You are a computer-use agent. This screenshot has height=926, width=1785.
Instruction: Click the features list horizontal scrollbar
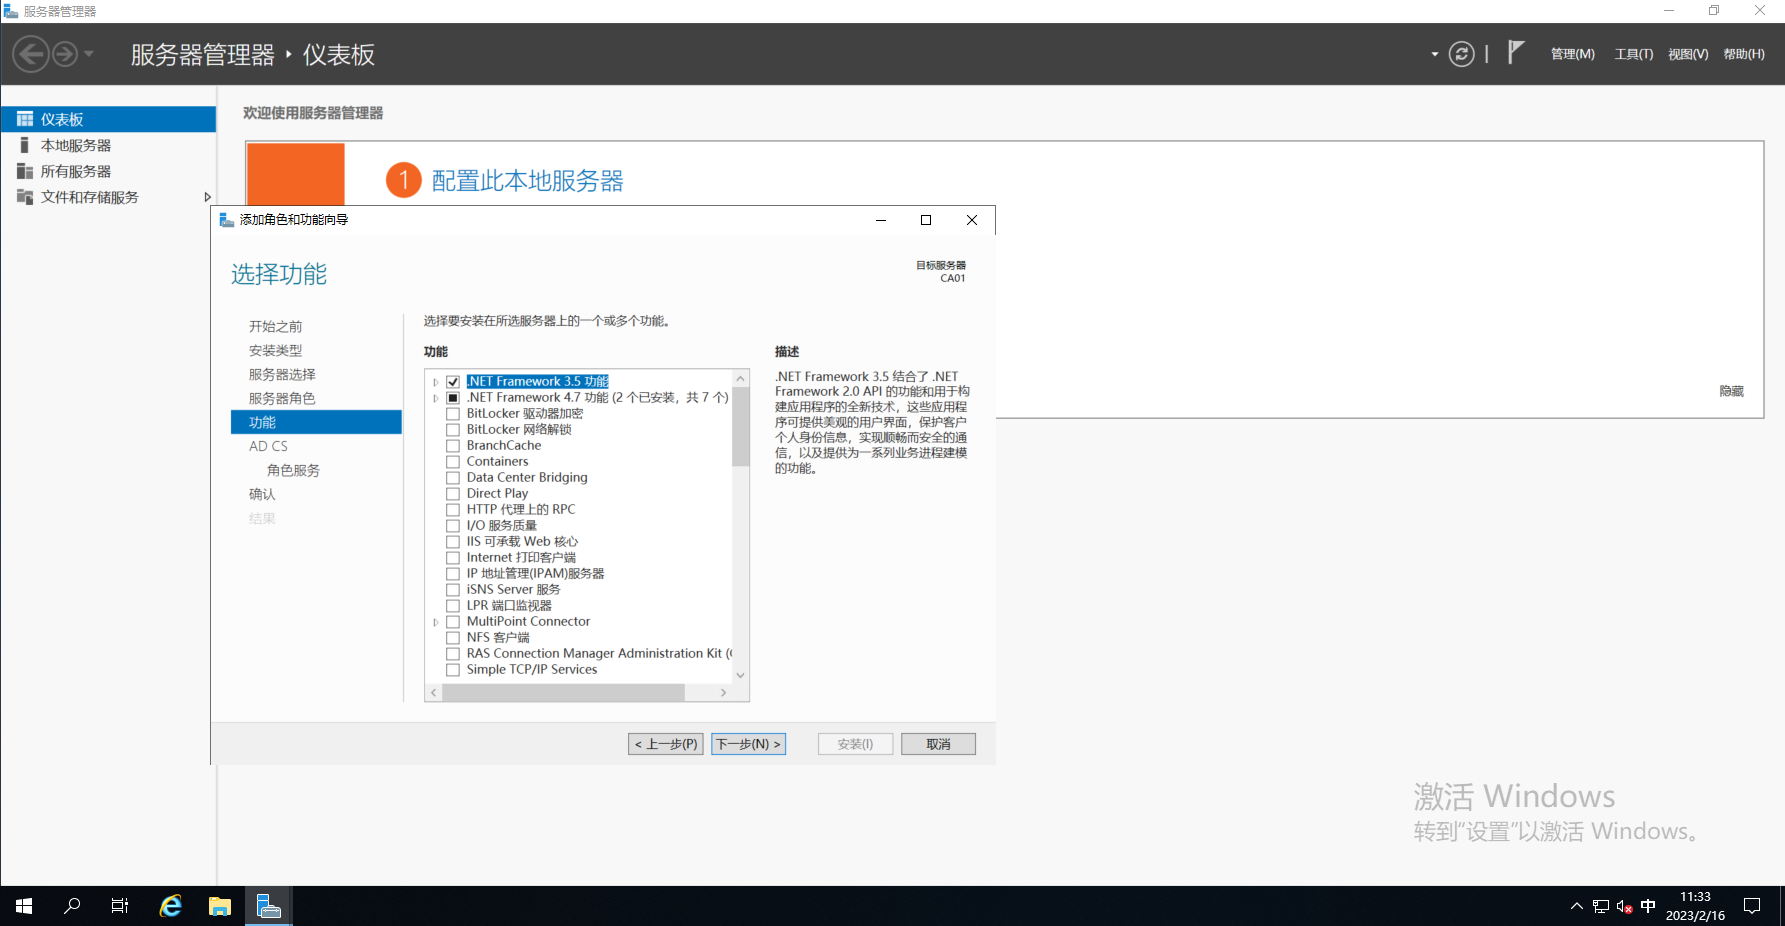(564, 692)
